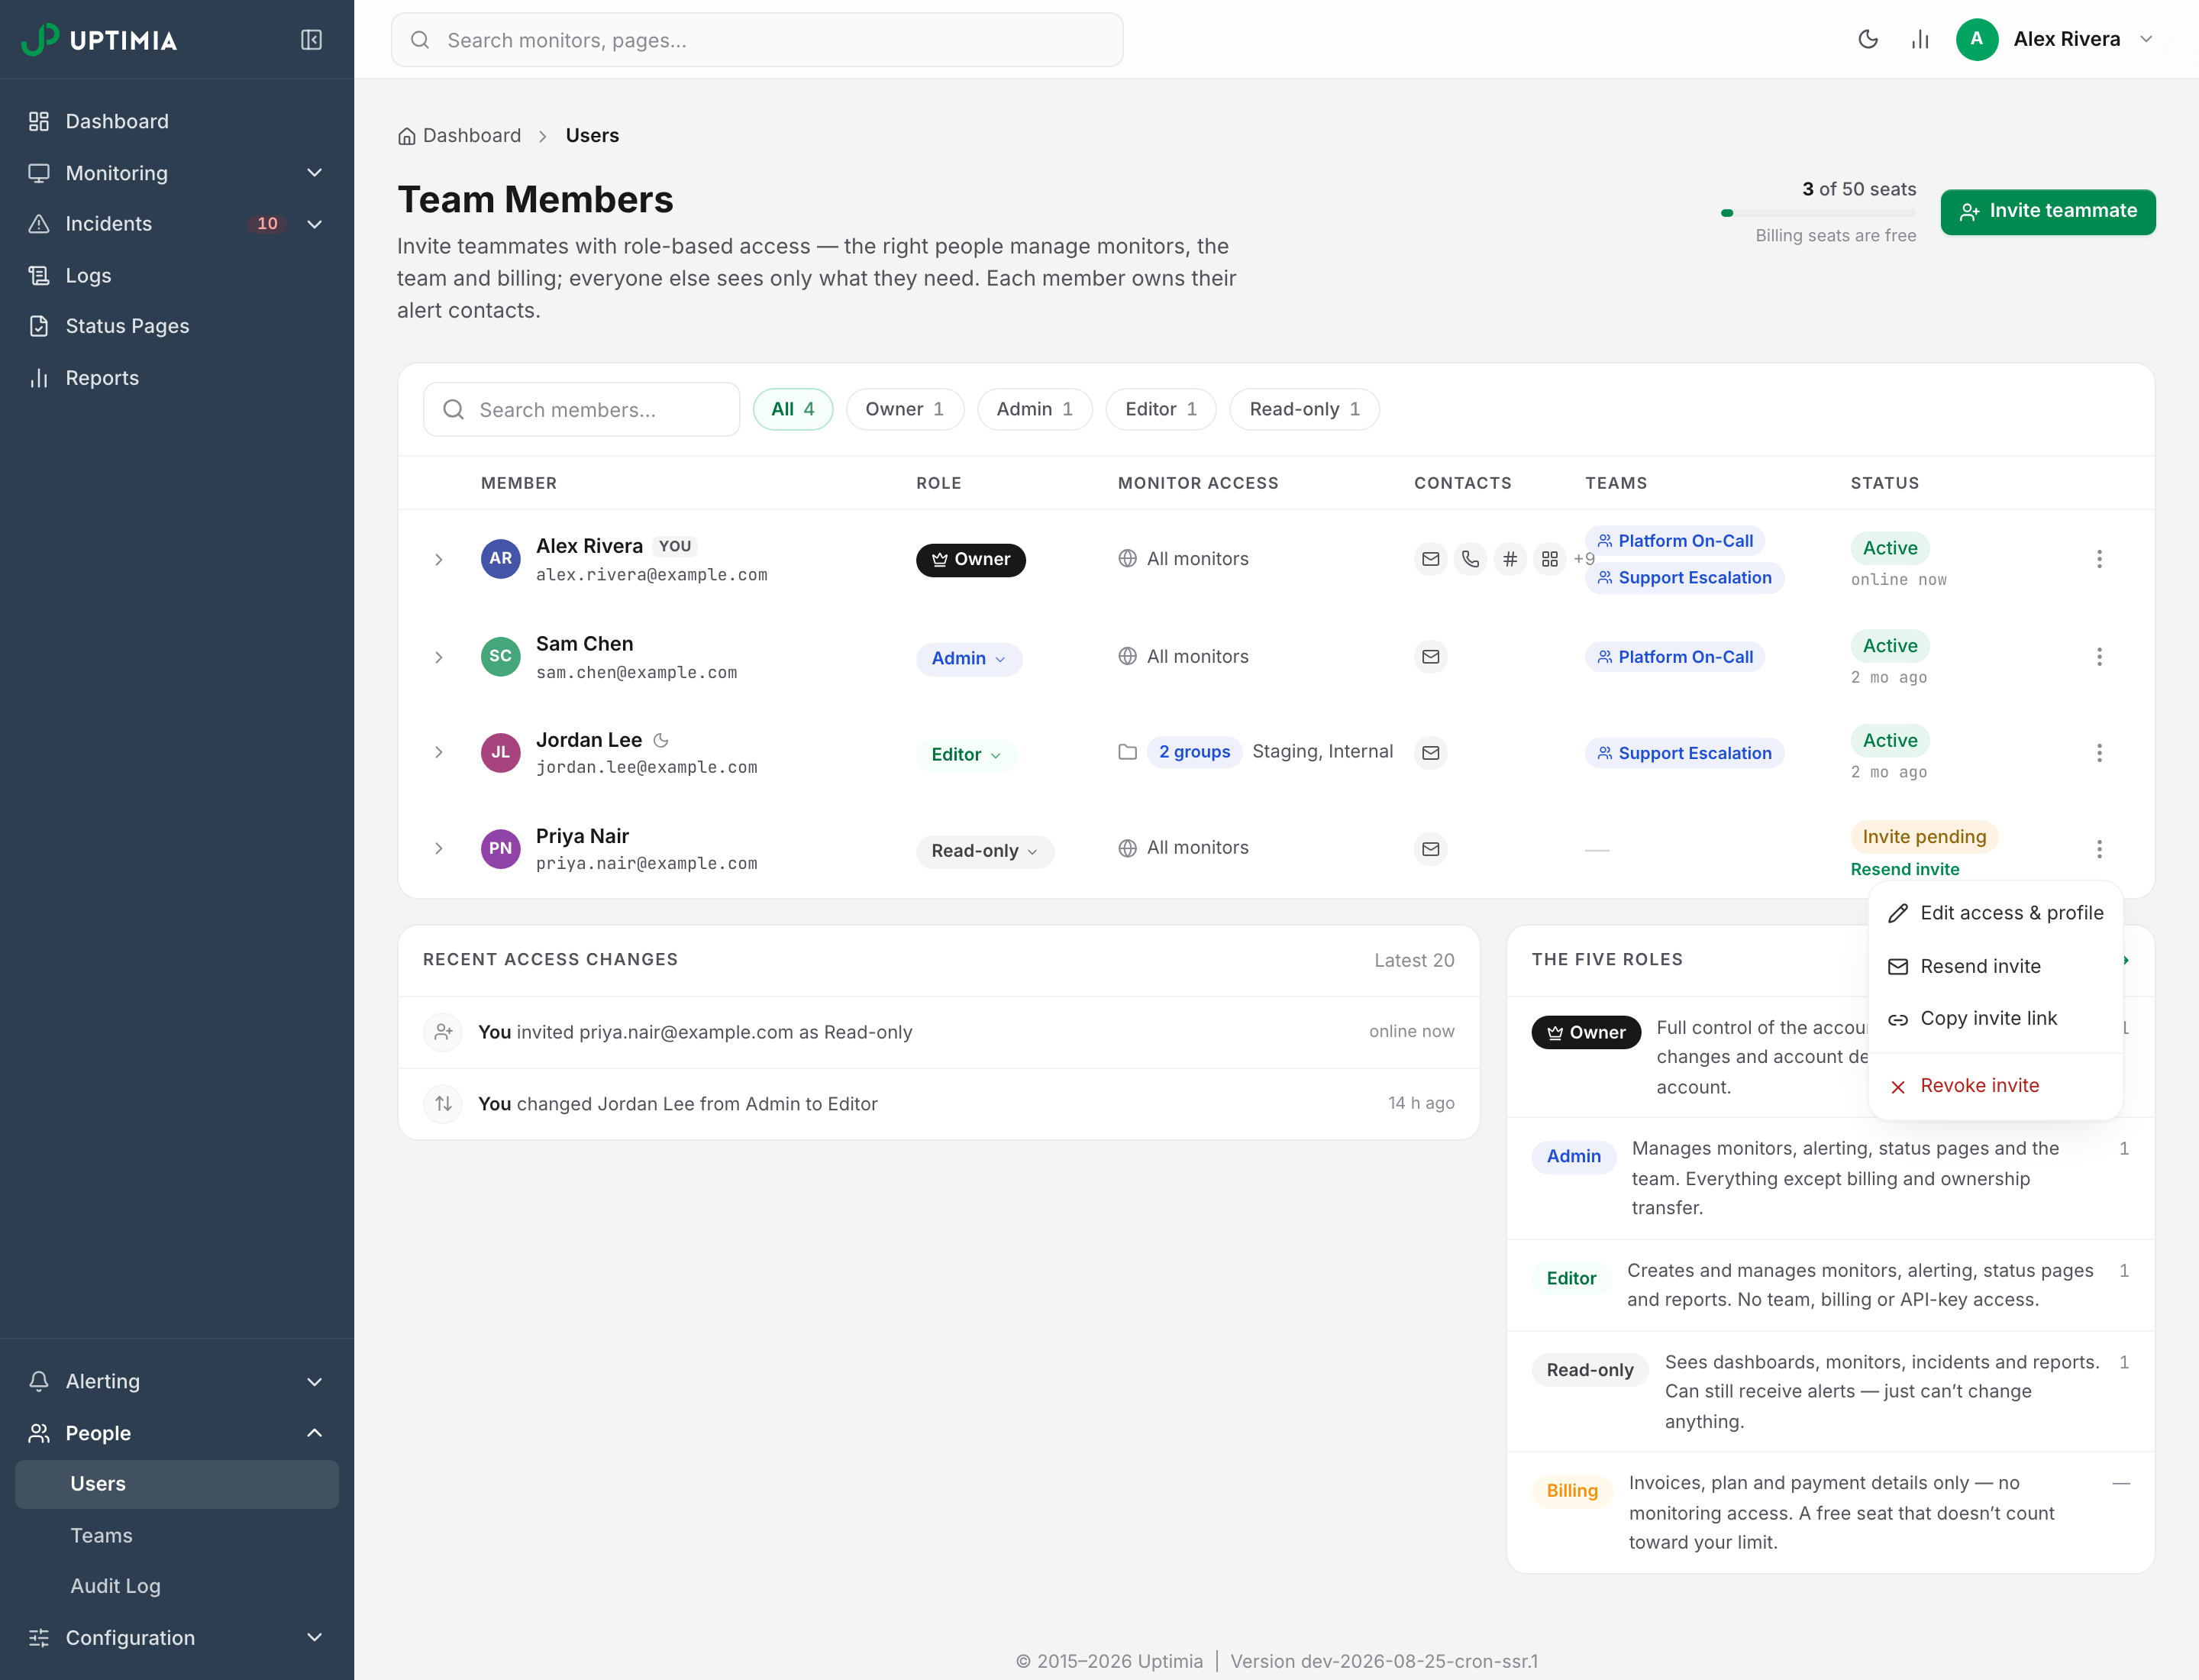
Task: Open the account menu chevron
Action: click(x=2146, y=40)
